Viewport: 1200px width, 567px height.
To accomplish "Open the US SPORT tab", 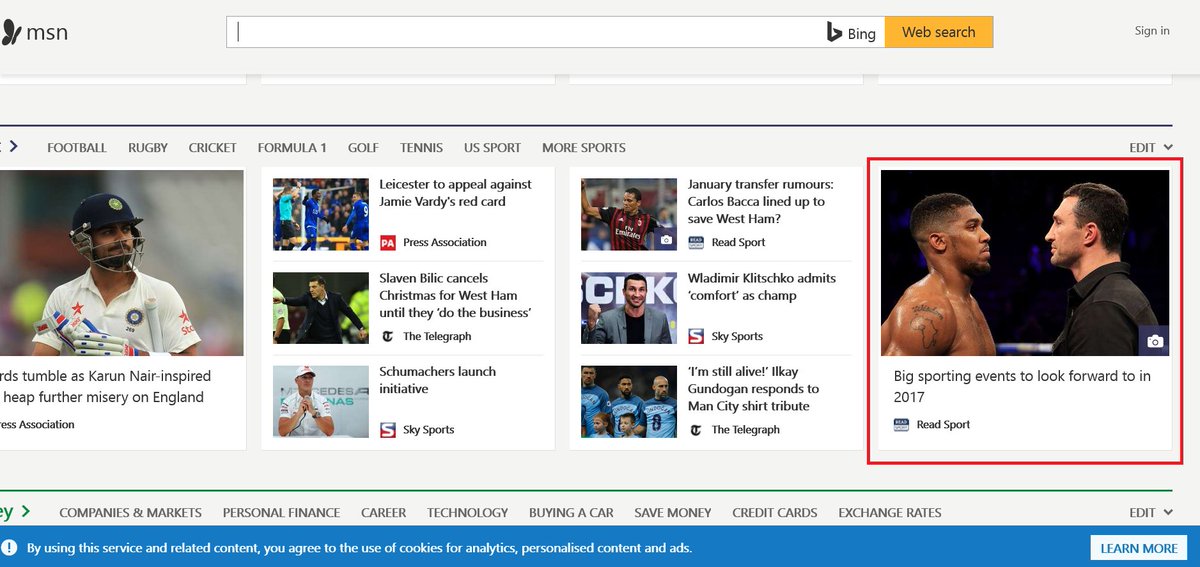I will 492,147.
